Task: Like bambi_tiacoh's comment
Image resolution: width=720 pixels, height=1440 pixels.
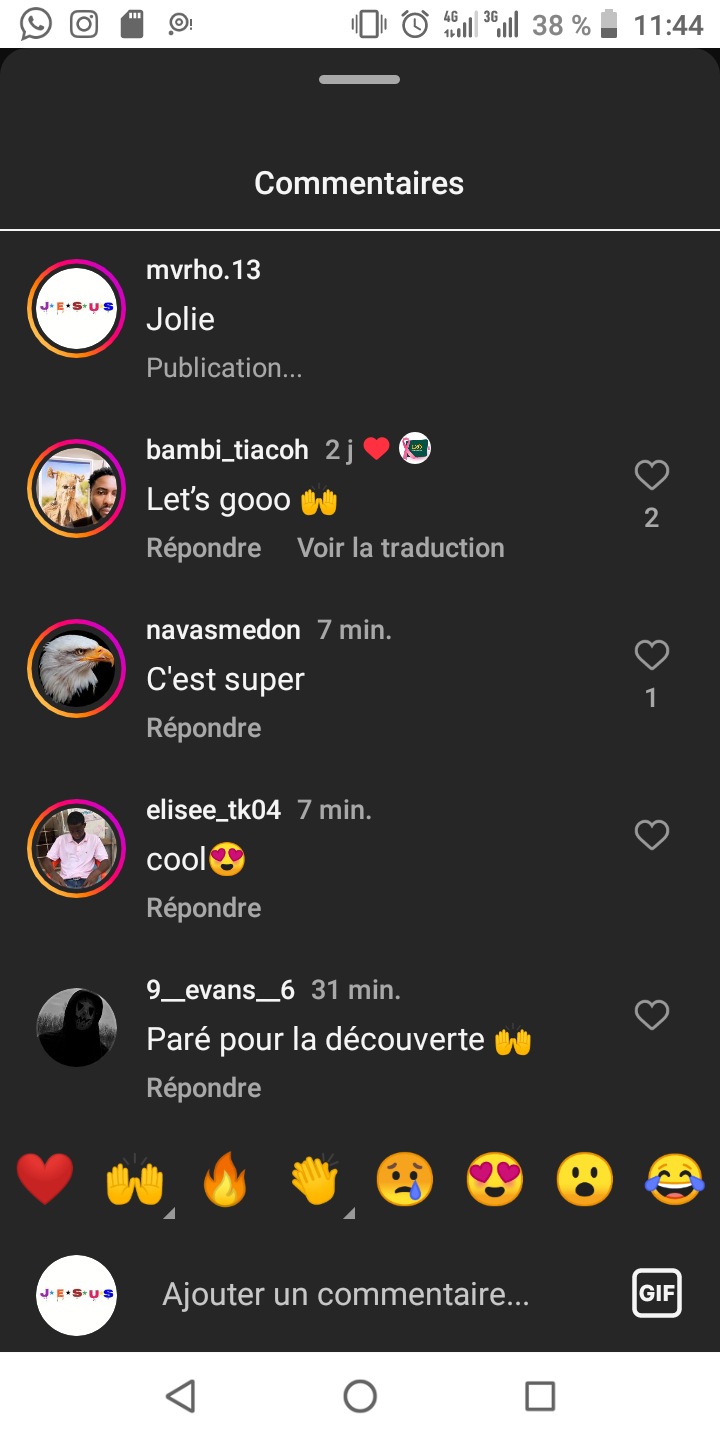Action: coord(652,476)
